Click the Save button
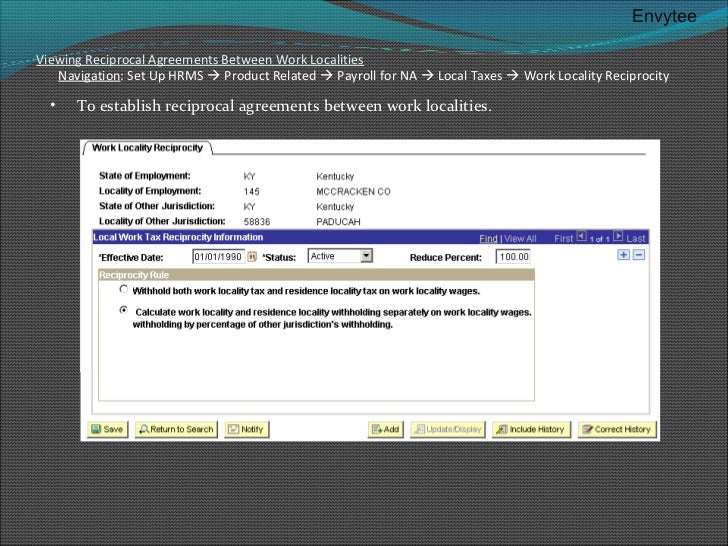728x546 pixels. (x=107, y=429)
